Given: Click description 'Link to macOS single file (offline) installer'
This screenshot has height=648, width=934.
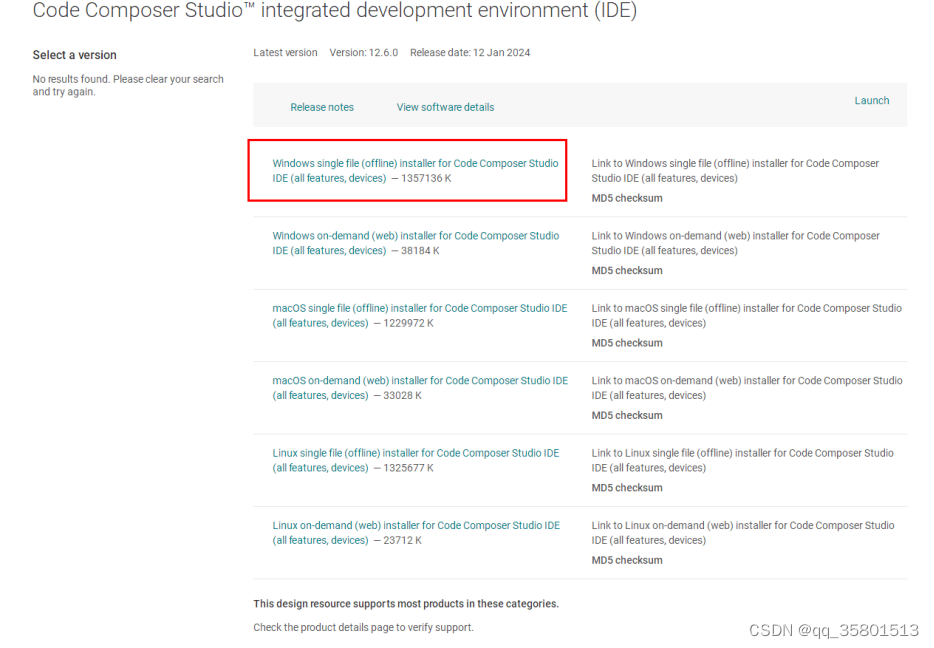Looking at the screenshot, I should pyautogui.click(x=746, y=316).
